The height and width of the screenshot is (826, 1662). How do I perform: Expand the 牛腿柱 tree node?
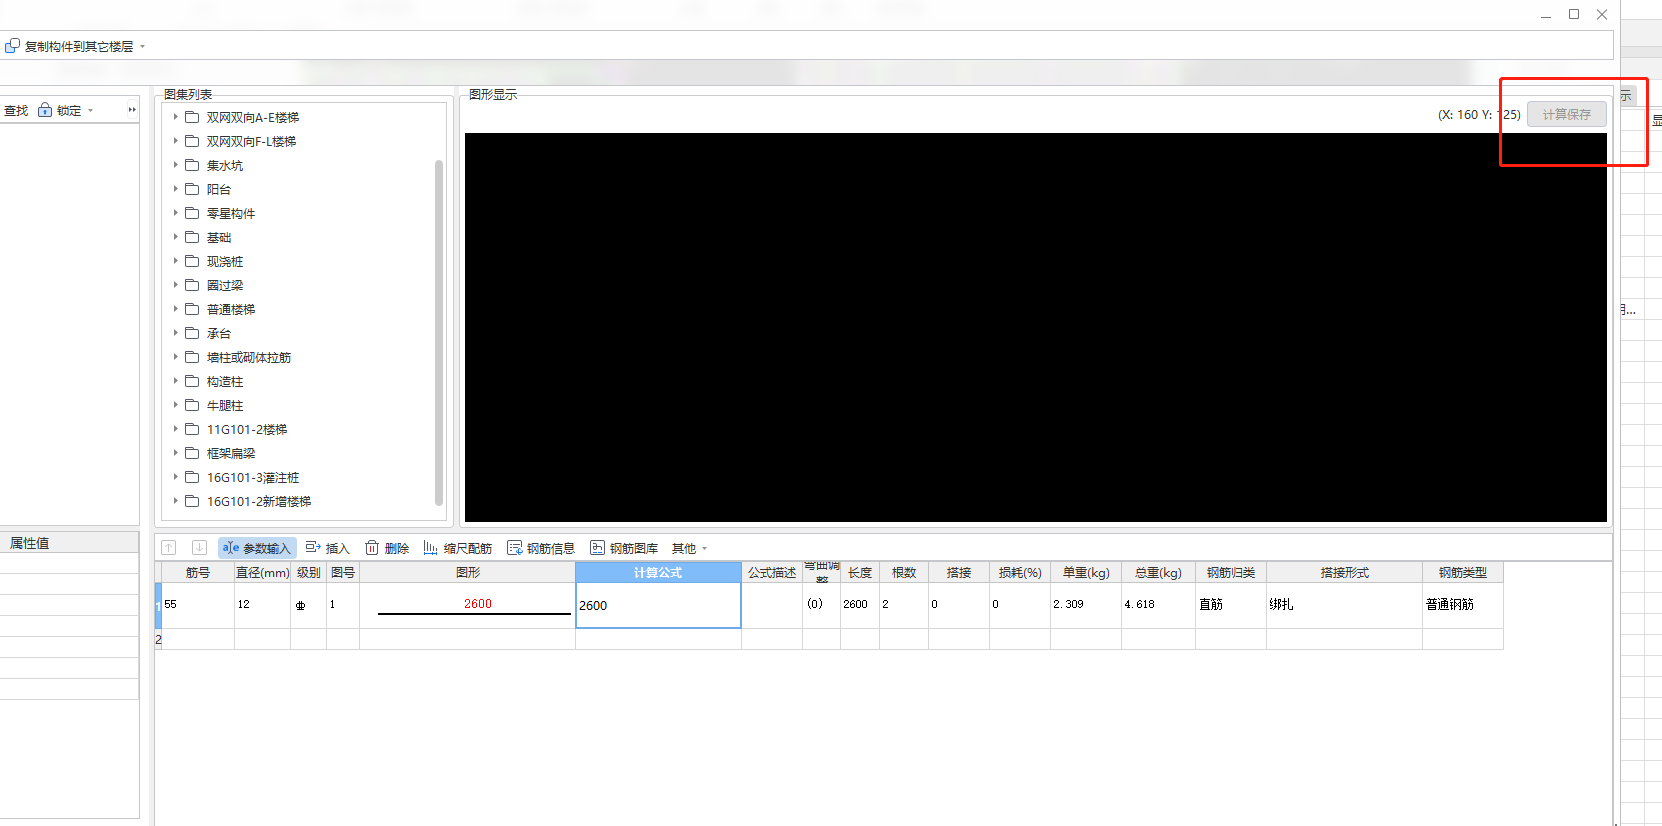click(175, 405)
